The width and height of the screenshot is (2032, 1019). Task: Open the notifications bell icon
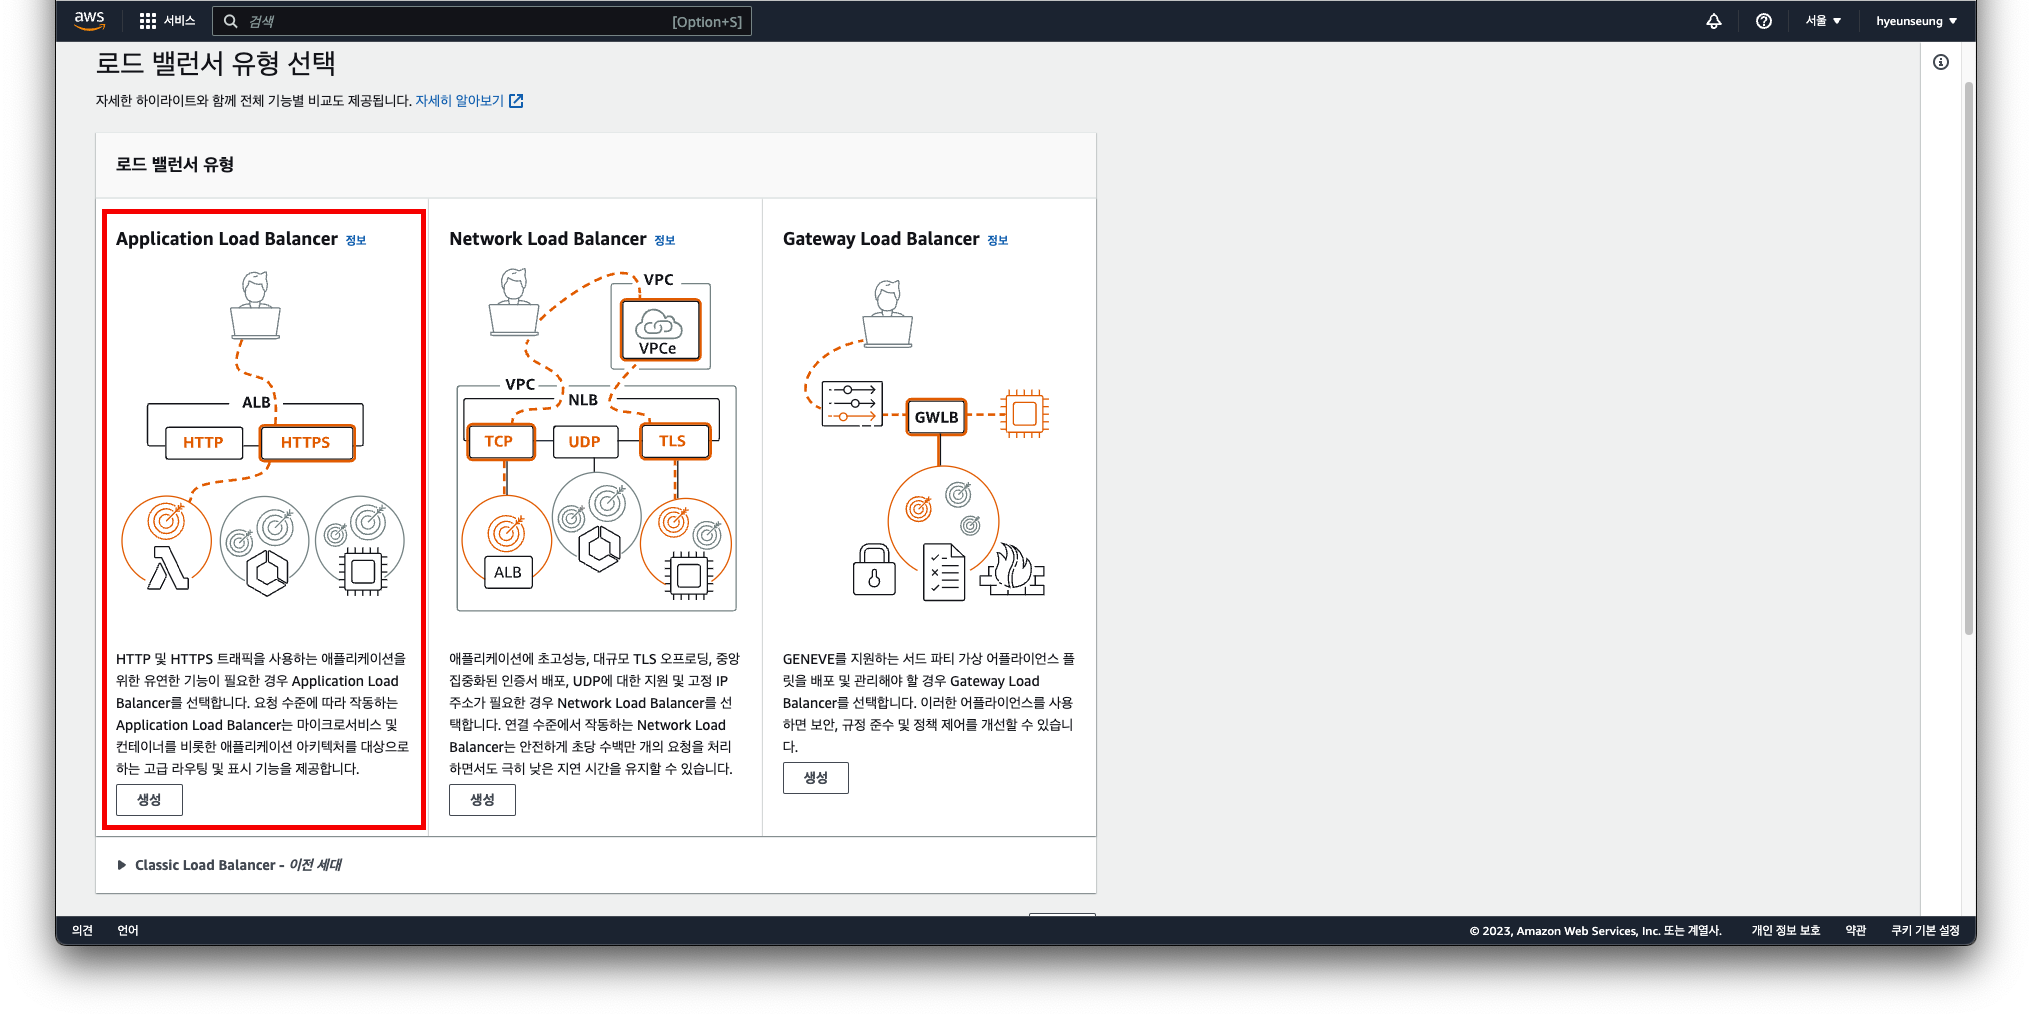click(x=1714, y=21)
